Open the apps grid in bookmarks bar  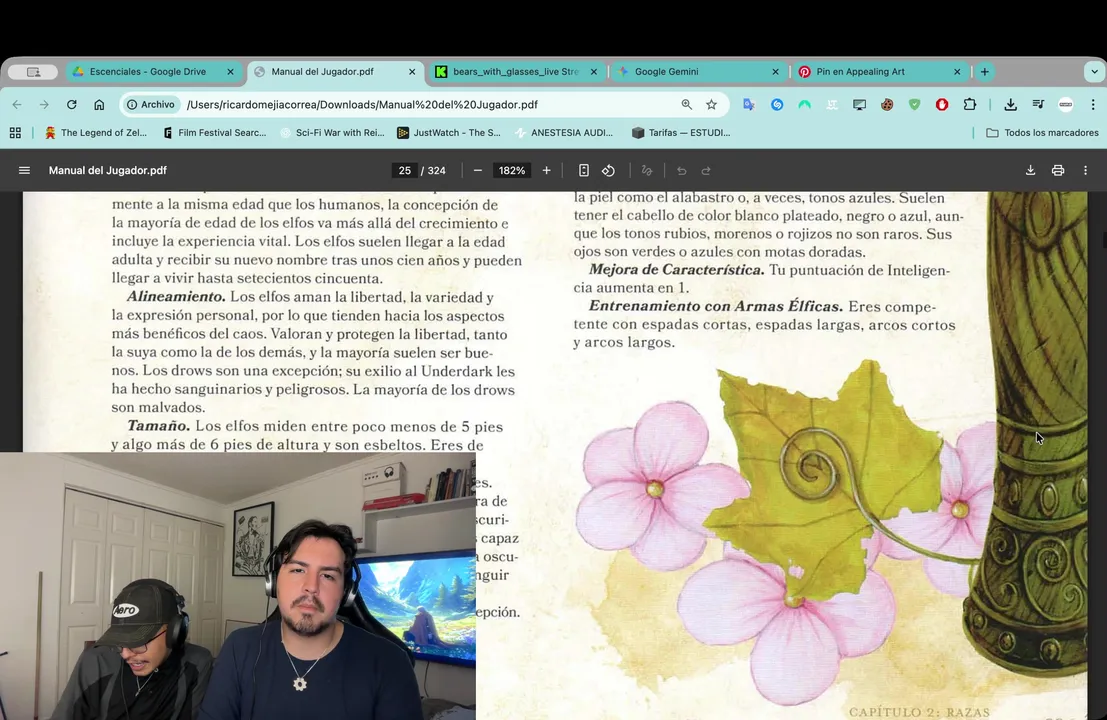pos(15,133)
